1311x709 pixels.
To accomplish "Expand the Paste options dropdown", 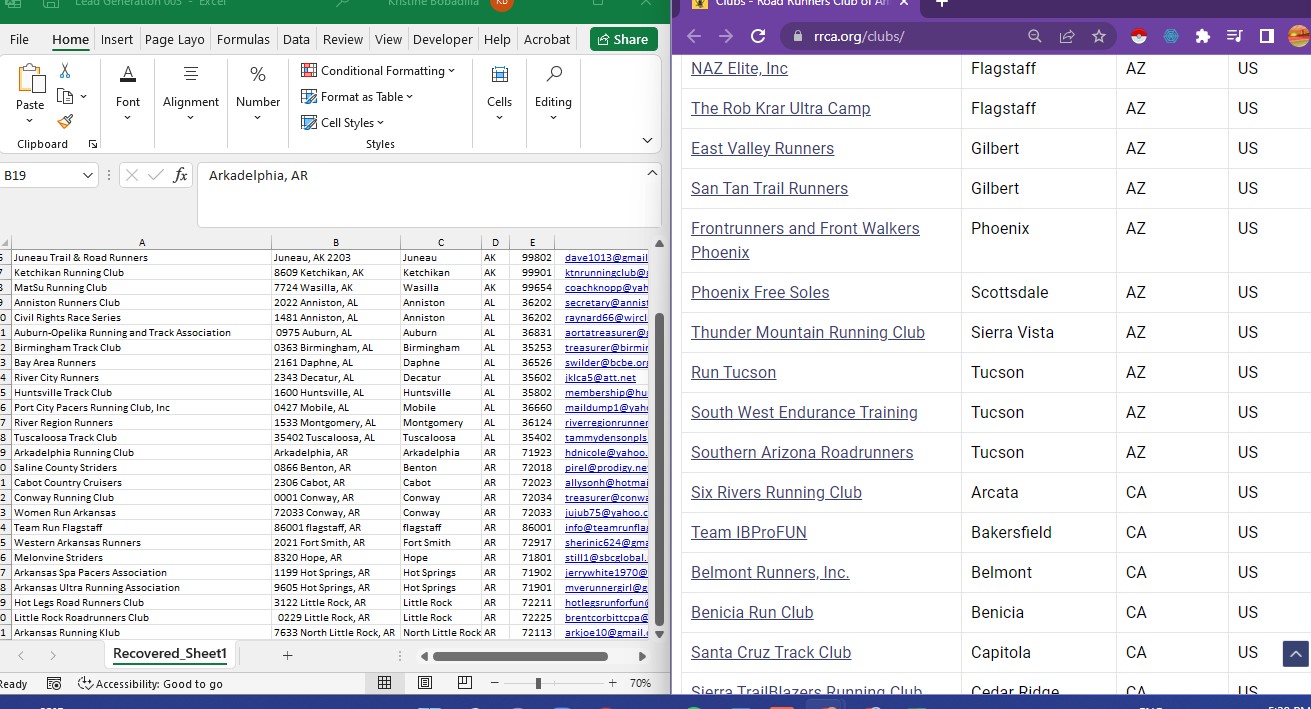I will tap(30, 120).
